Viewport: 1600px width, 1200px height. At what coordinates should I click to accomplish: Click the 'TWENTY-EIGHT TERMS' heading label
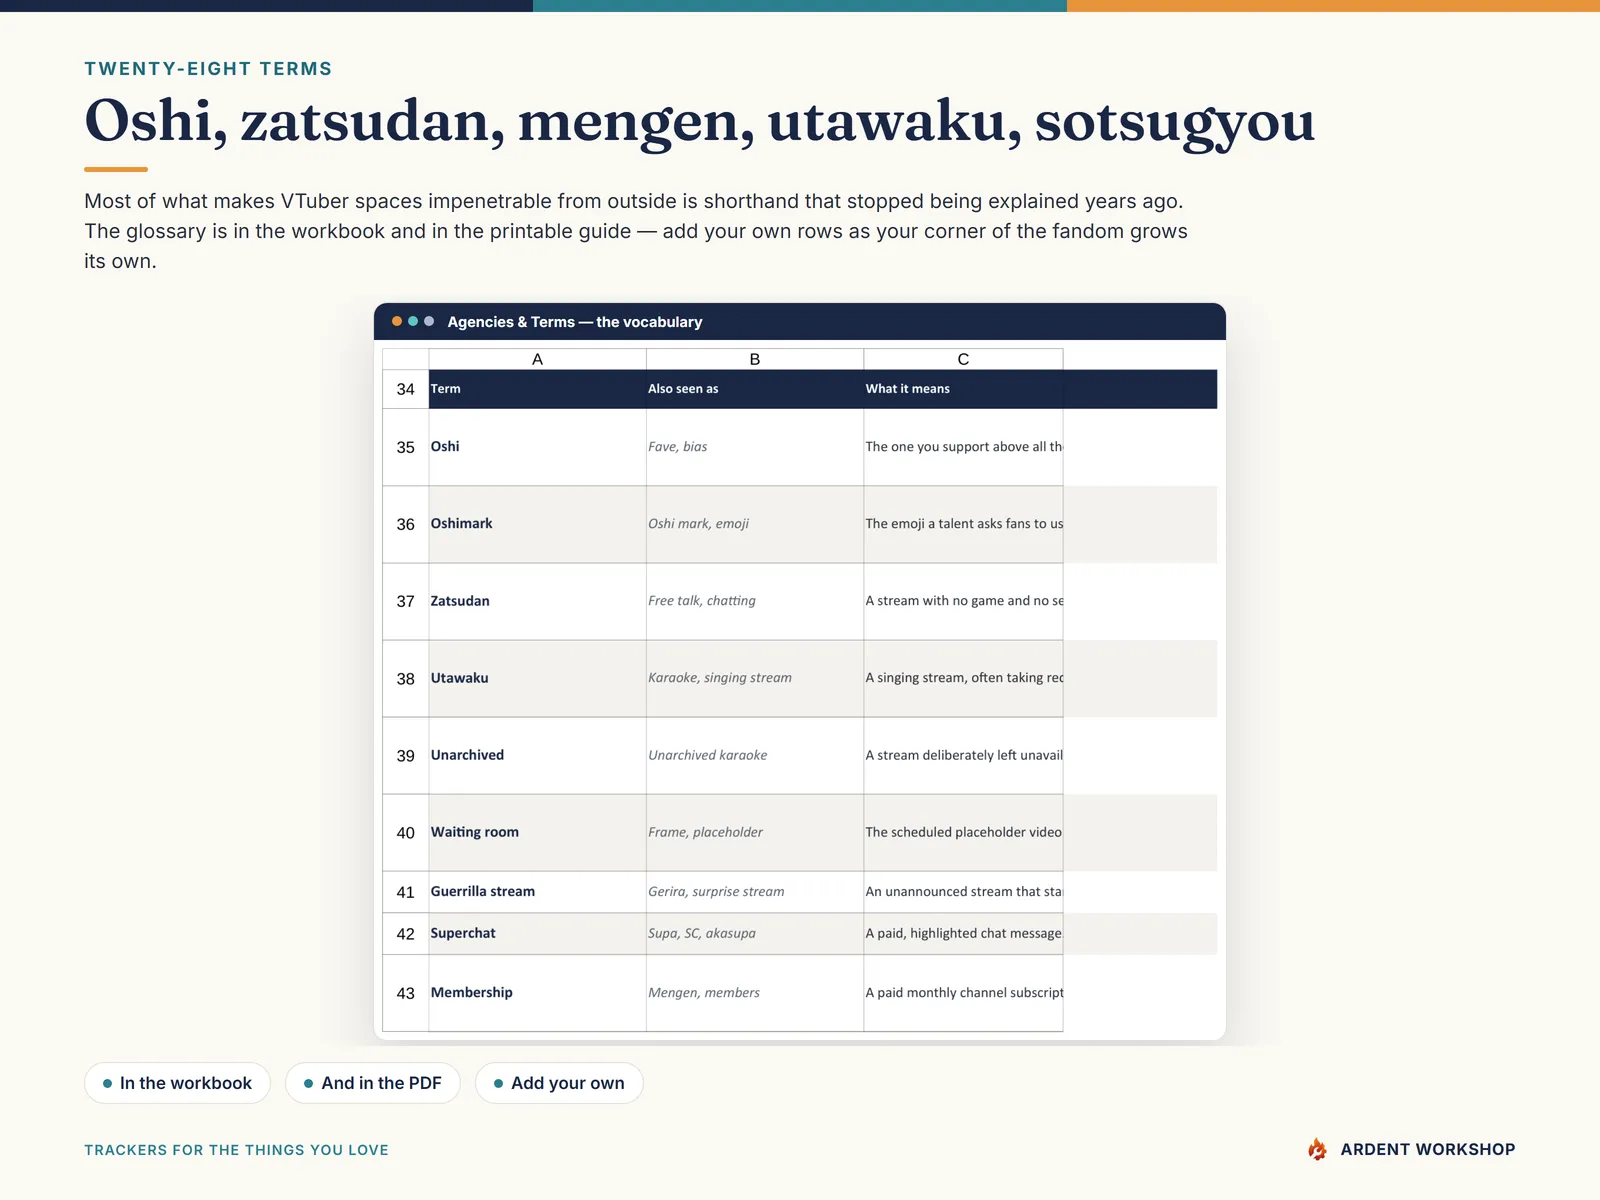[x=208, y=69]
